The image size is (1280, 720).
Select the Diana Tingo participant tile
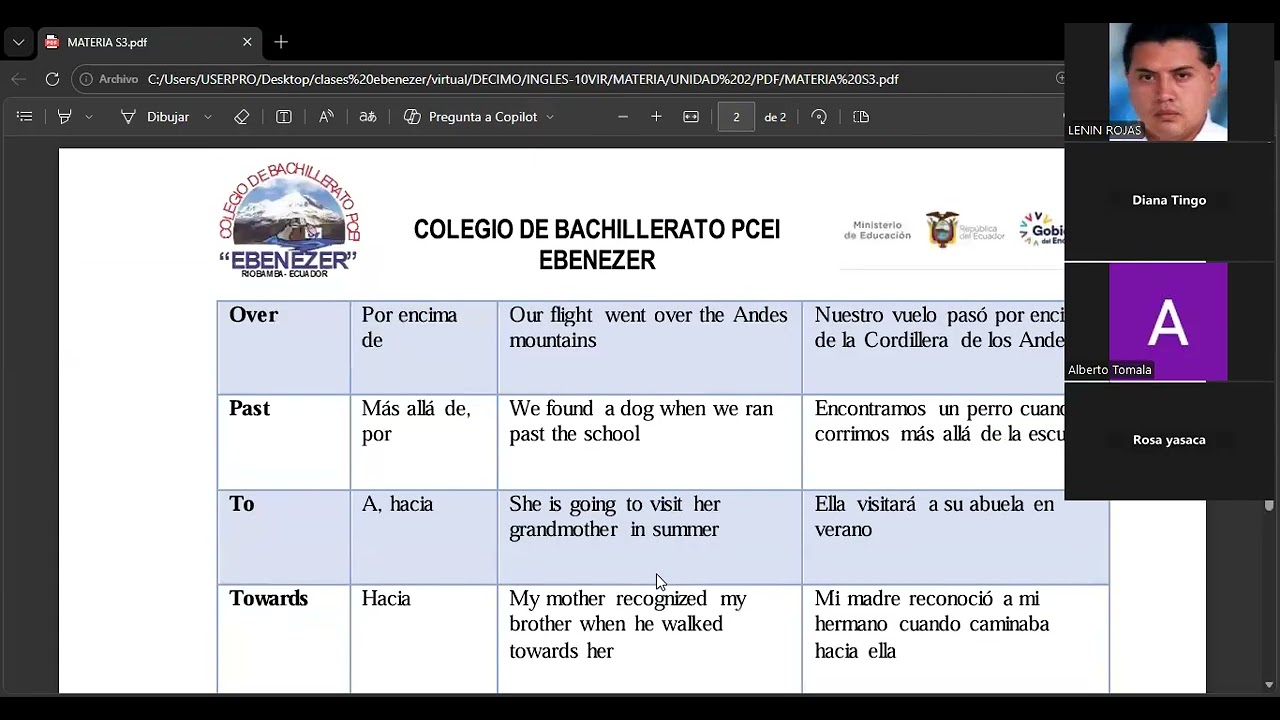(1169, 201)
